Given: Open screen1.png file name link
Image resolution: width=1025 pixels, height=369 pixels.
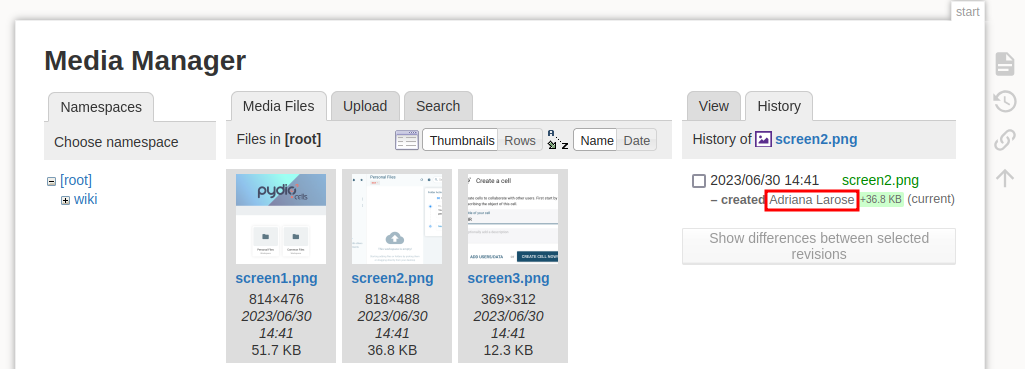Looking at the screenshot, I should point(277,278).
